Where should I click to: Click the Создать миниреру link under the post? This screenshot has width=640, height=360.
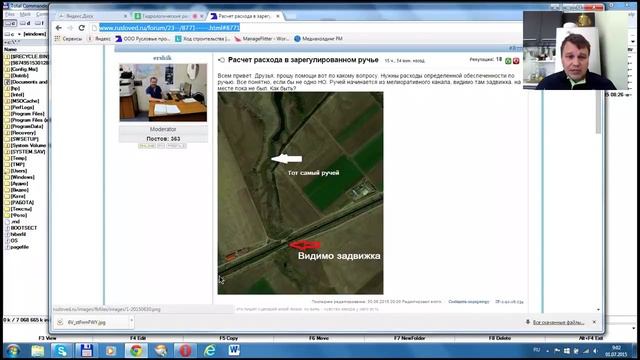point(469,302)
